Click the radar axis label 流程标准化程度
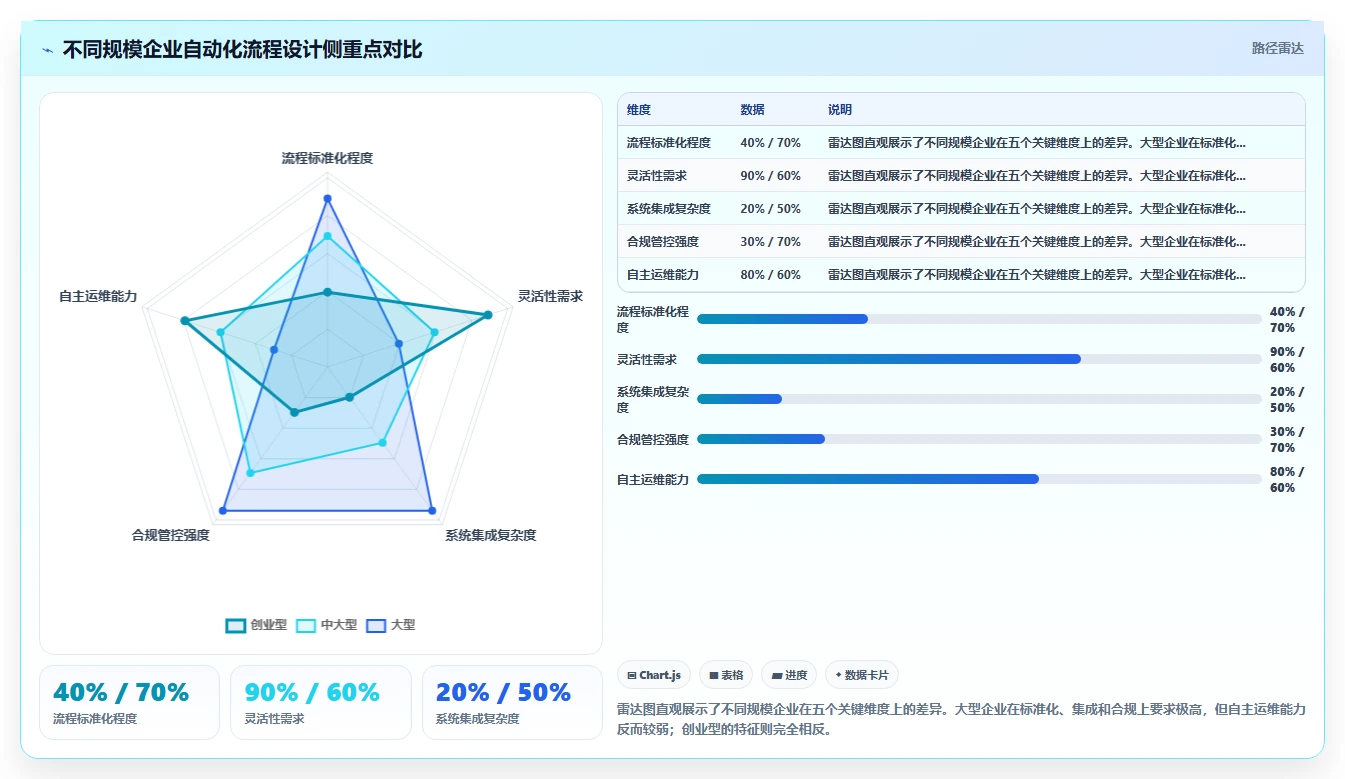The image size is (1345, 779). (327, 158)
